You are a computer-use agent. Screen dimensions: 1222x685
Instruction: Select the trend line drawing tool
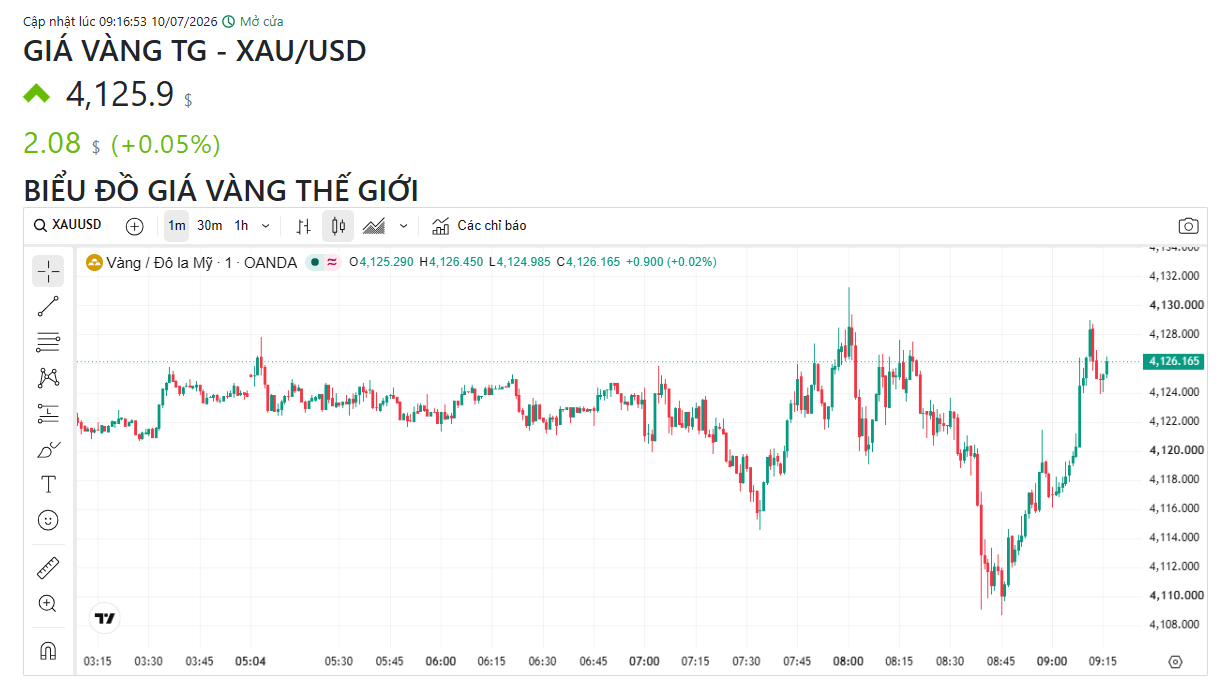(x=48, y=306)
